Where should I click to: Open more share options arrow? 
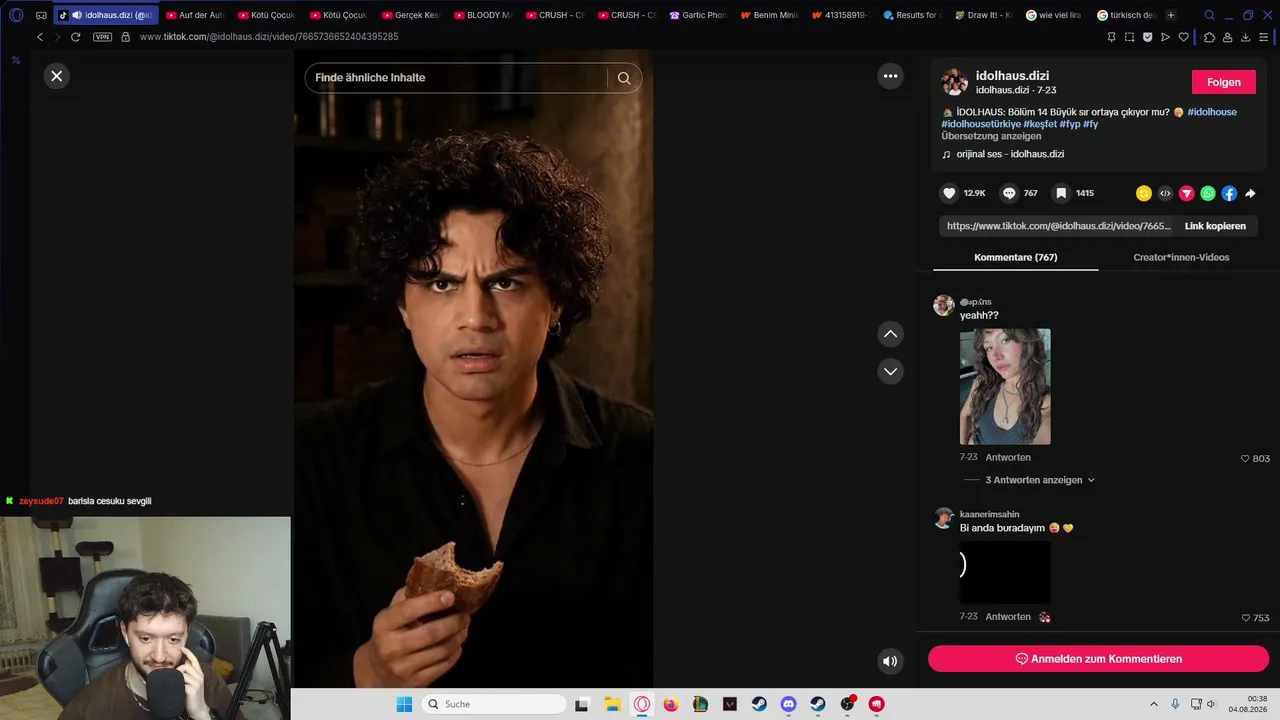1250,194
